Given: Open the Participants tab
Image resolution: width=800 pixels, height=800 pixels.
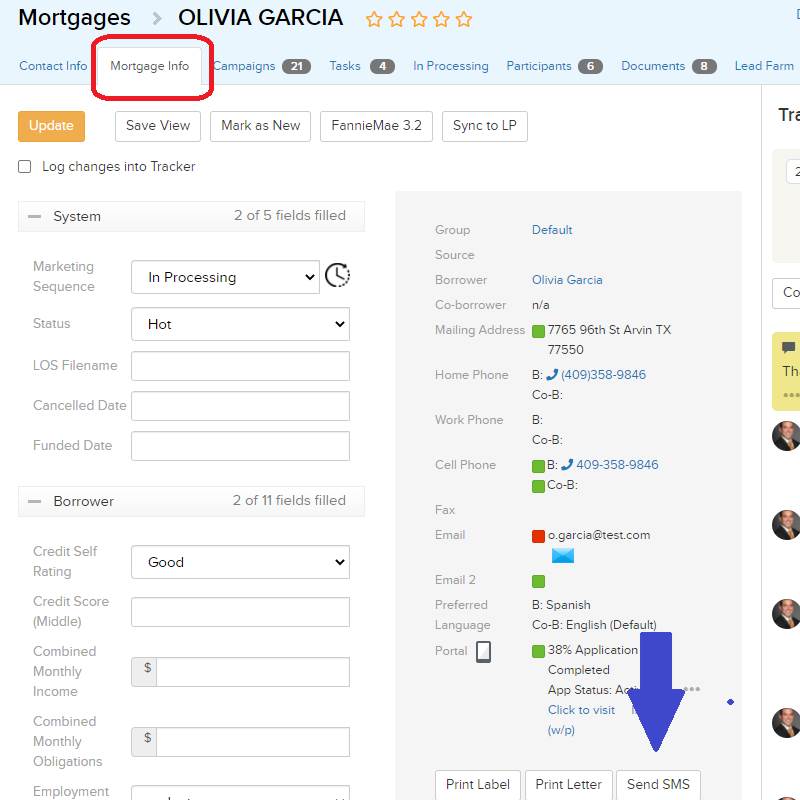Looking at the screenshot, I should pyautogui.click(x=554, y=66).
